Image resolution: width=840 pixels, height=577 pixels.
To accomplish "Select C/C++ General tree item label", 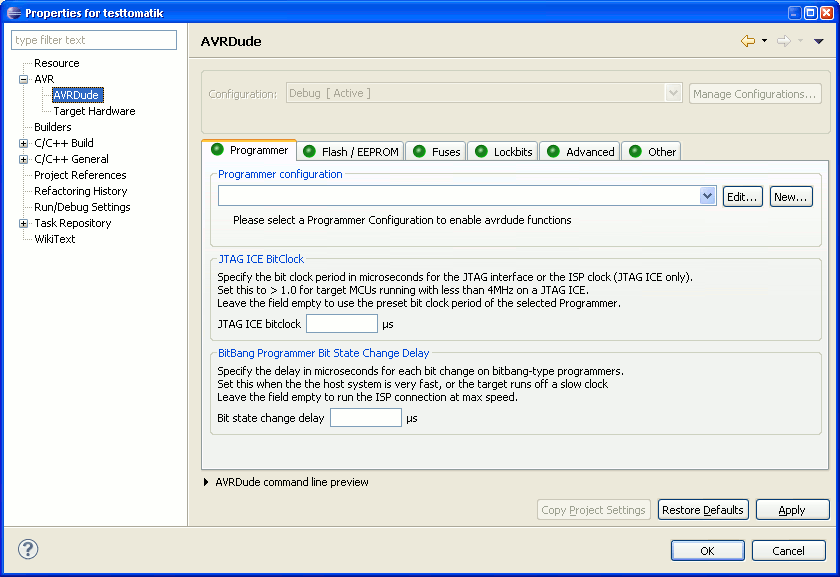I will [71, 159].
